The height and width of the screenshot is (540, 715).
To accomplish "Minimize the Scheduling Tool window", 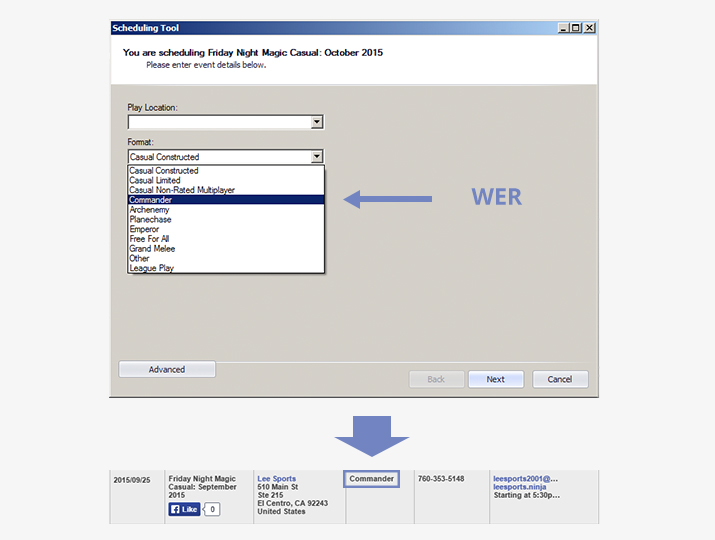I will click(564, 28).
